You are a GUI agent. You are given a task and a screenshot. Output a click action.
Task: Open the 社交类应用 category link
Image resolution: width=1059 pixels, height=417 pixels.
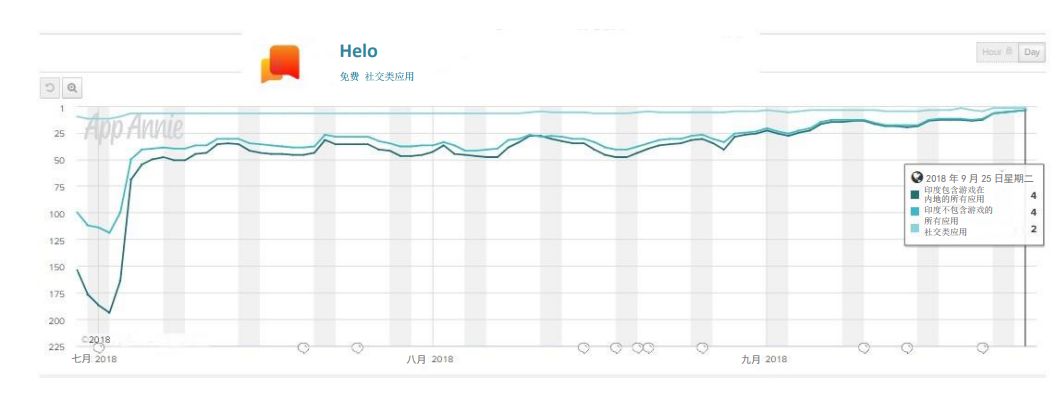[389, 77]
